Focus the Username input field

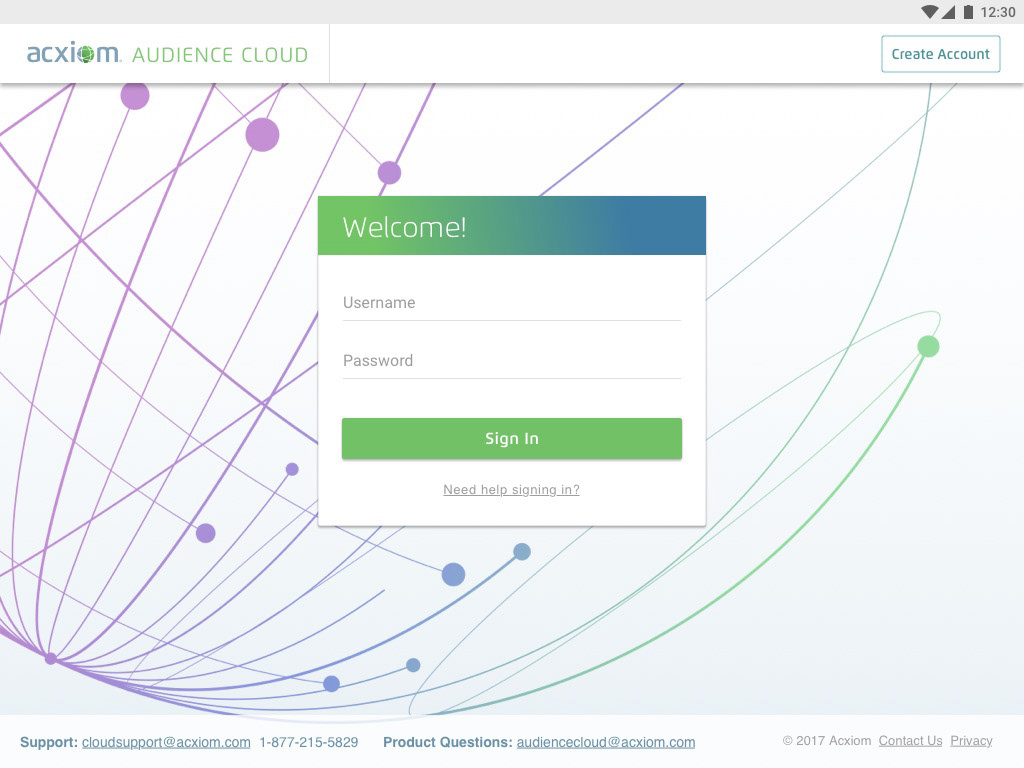click(511, 303)
